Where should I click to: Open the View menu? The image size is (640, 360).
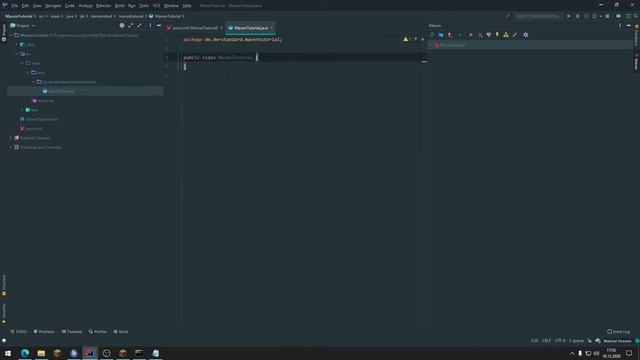(37, 6)
